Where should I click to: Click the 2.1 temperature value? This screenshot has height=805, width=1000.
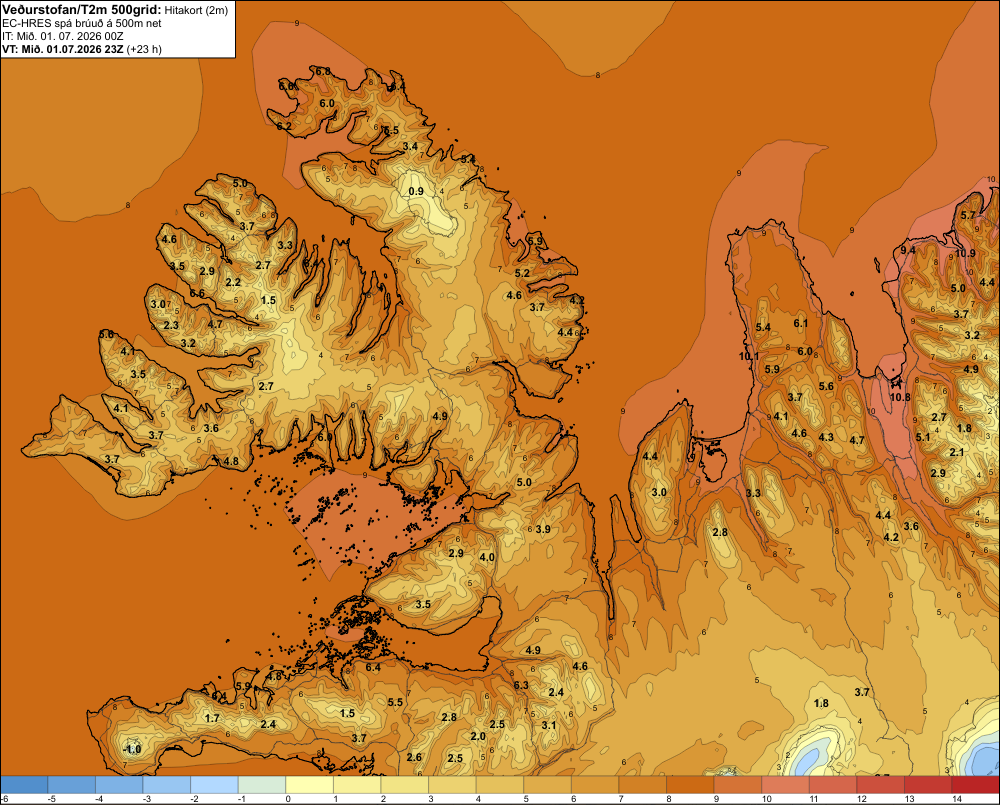pyautogui.click(x=957, y=452)
